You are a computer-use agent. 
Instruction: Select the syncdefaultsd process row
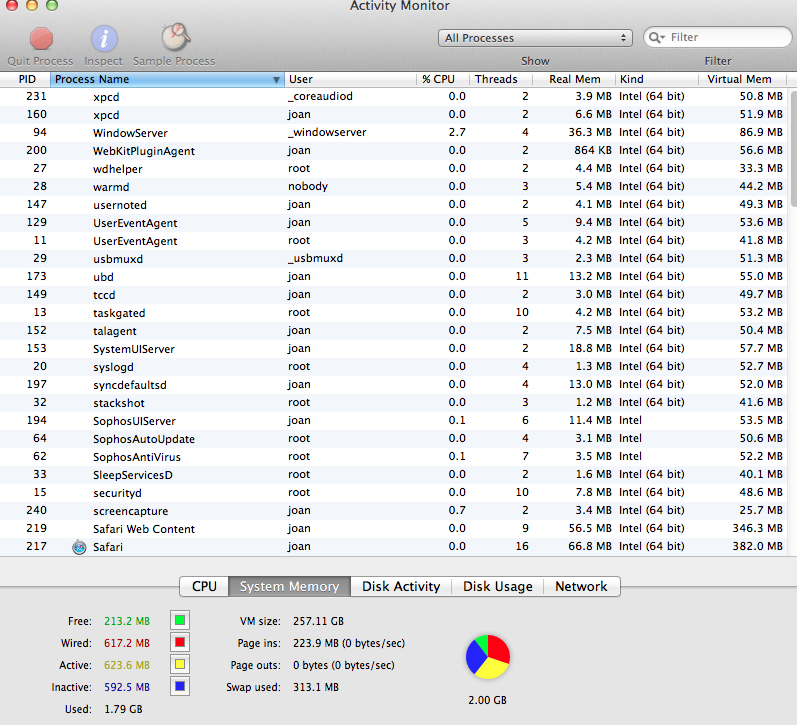394,385
